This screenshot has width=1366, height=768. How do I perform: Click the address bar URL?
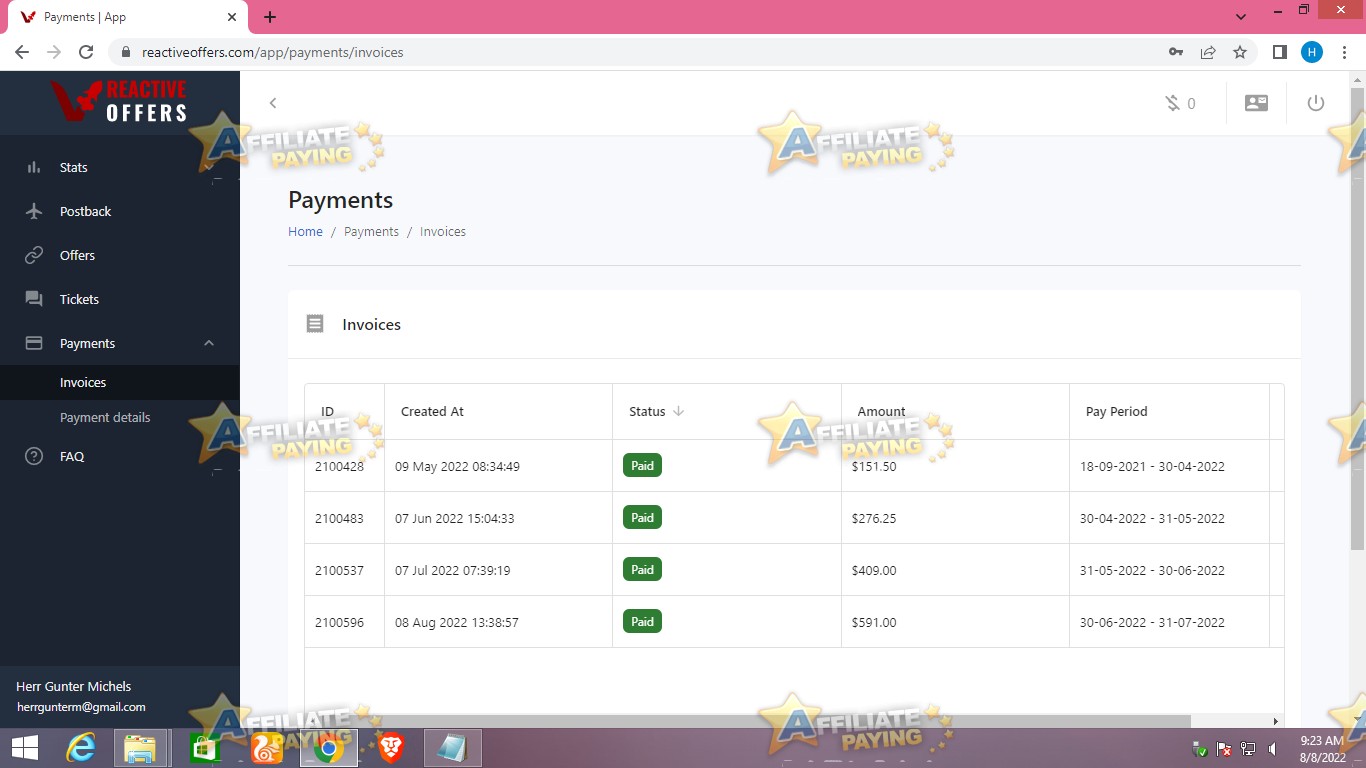(272, 52)
